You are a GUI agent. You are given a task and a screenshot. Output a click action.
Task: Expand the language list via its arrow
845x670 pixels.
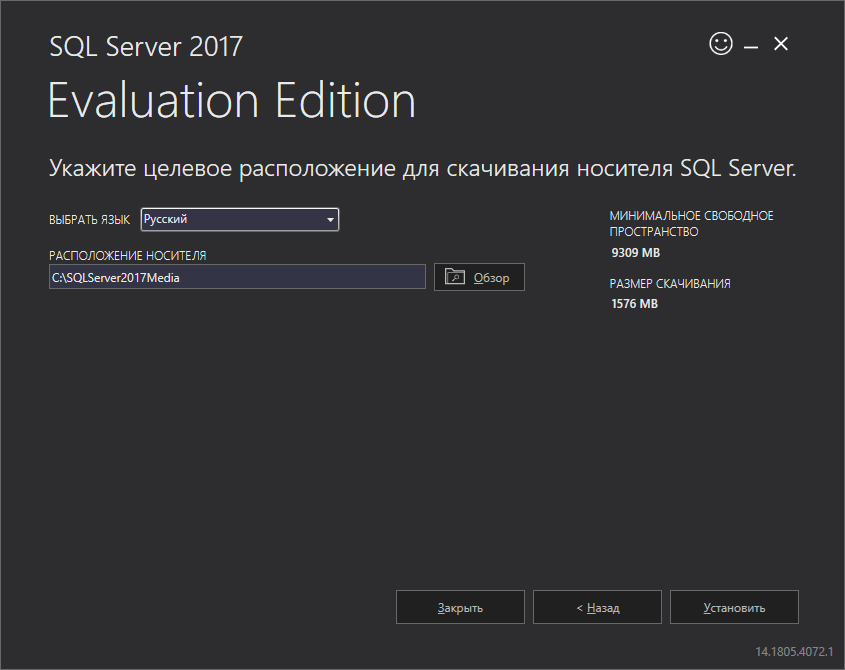pyautogui.click(x=330, y=220)
